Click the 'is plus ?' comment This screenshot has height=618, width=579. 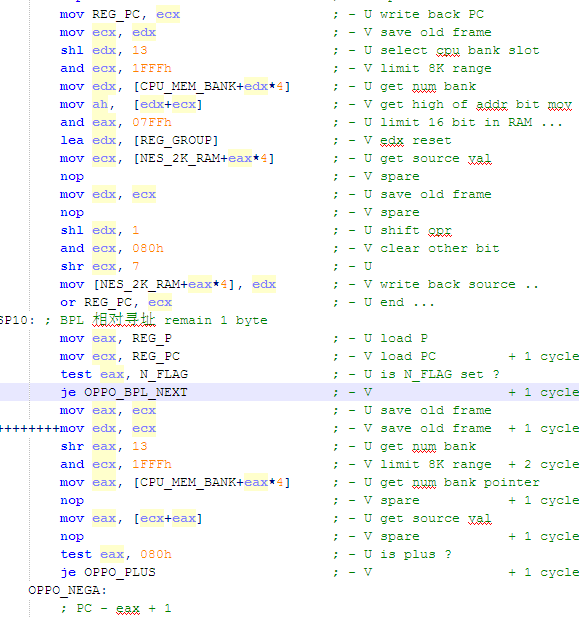click(416, 555)
